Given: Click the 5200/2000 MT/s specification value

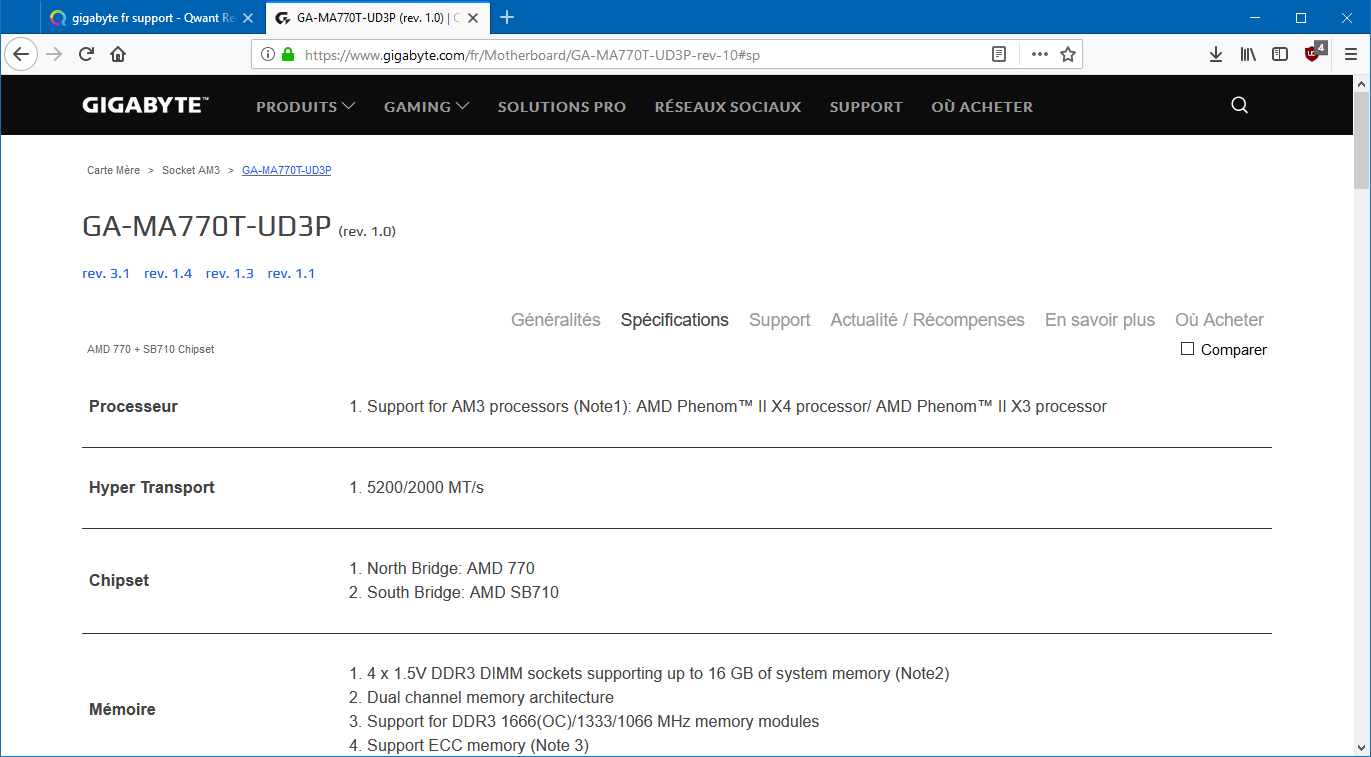Looking at the screenshot, I should 425,487.
